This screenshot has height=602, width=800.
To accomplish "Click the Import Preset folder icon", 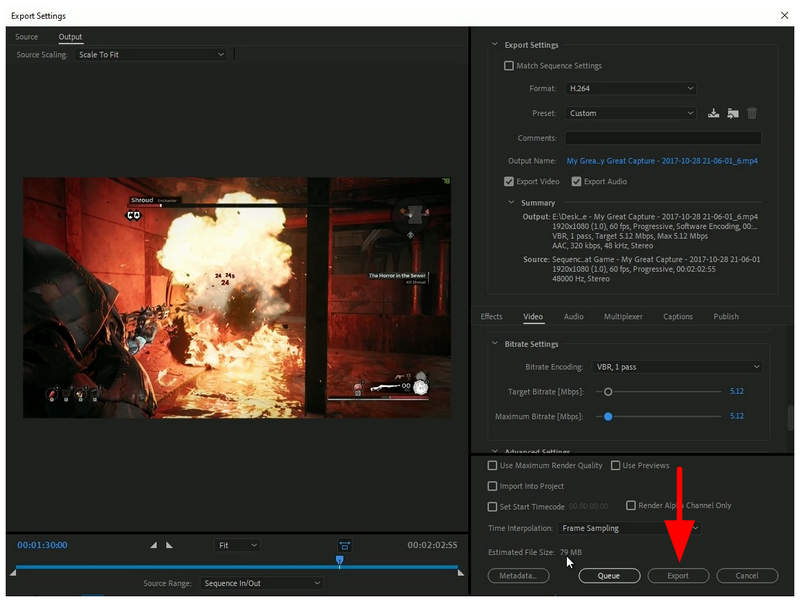I will pyautogui.click(x=732, y=112).
